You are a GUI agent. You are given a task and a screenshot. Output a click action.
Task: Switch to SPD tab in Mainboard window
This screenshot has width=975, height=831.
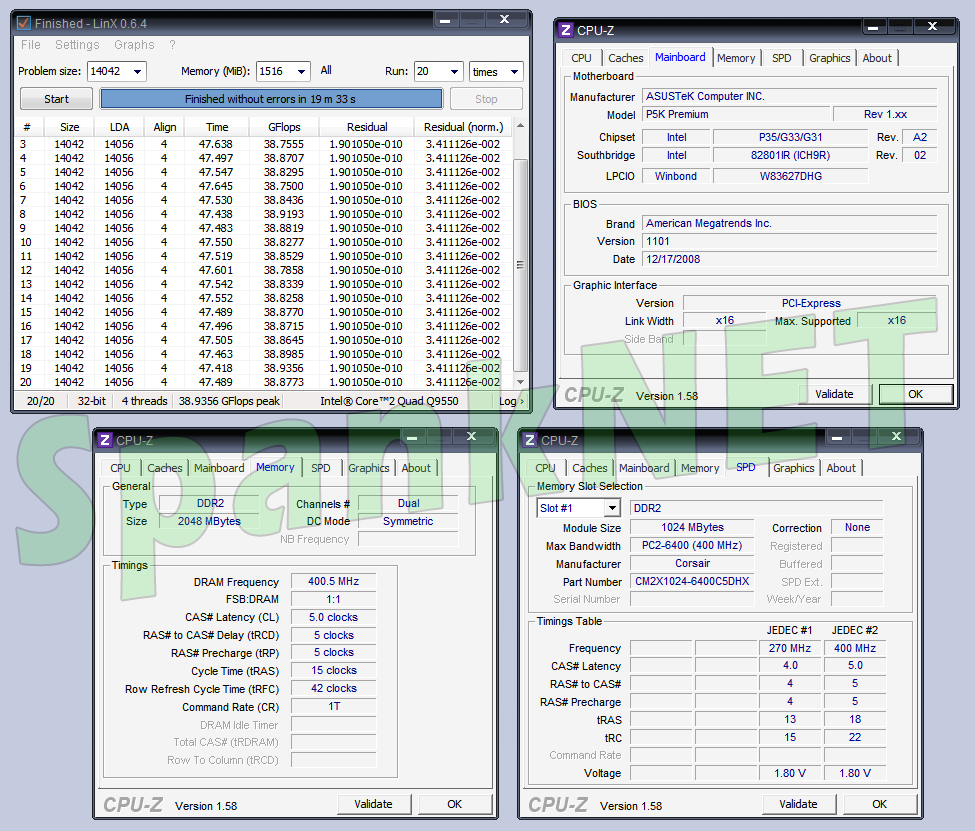click(x=782, y=58)
